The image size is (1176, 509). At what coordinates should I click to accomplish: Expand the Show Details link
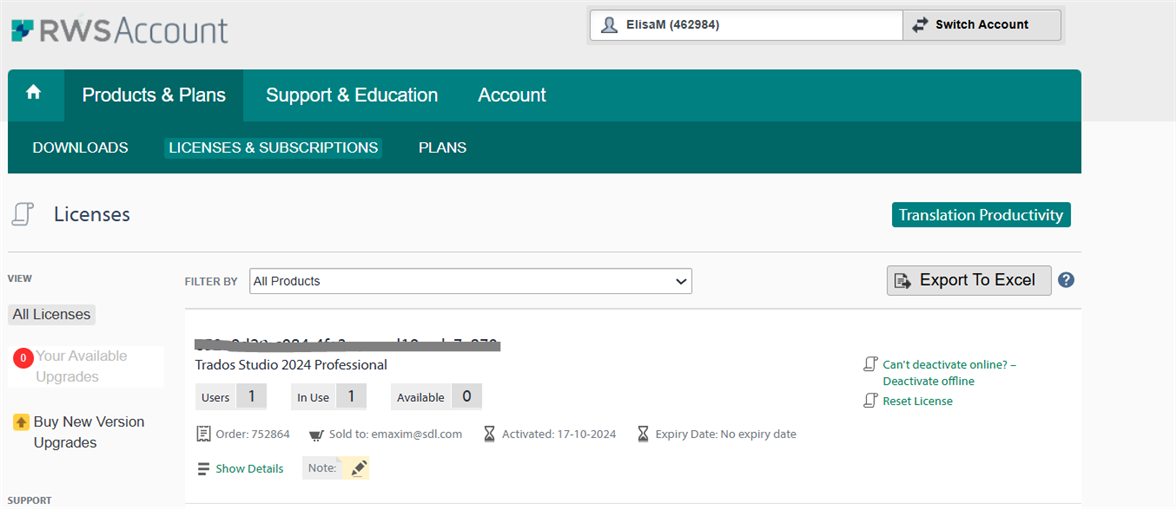[x=250, y=469]
